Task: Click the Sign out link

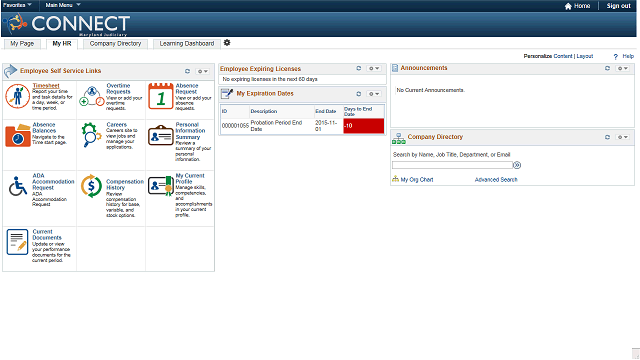Action: [x=618, y=6]
